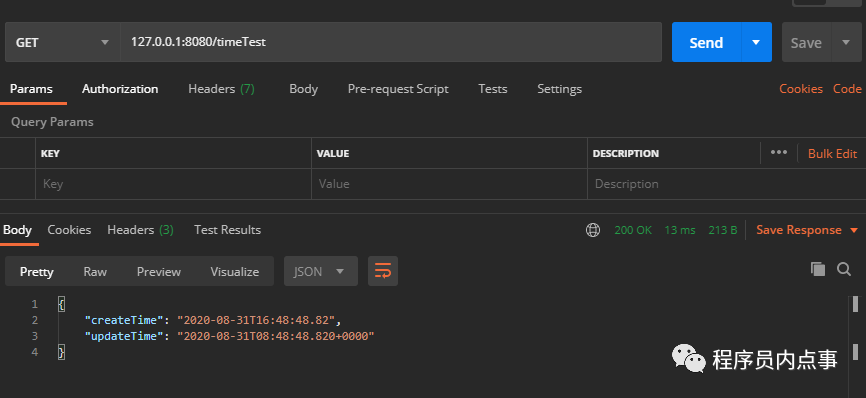Switch to the Authorization tab
Viewport: 866px width, 398px height.
pos(120,89)
